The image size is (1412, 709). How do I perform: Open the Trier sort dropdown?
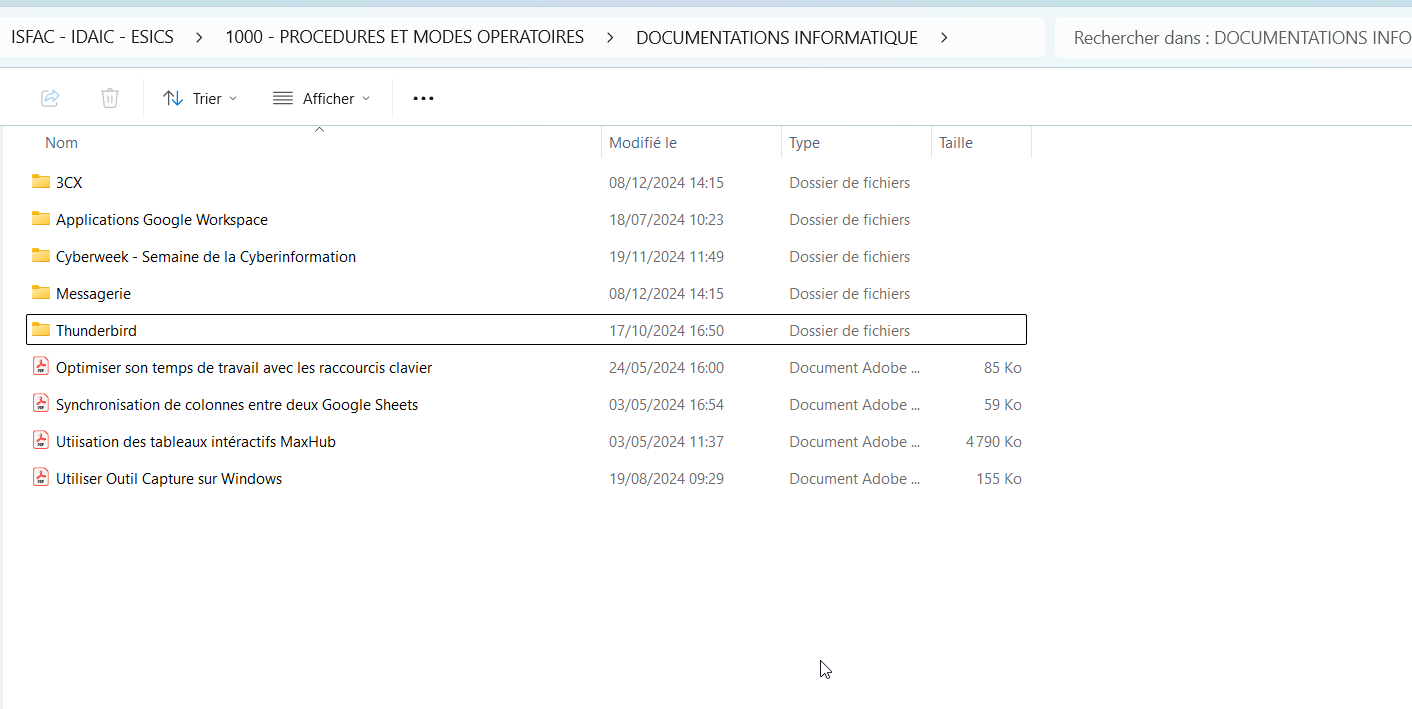click(x=200, y=98)
